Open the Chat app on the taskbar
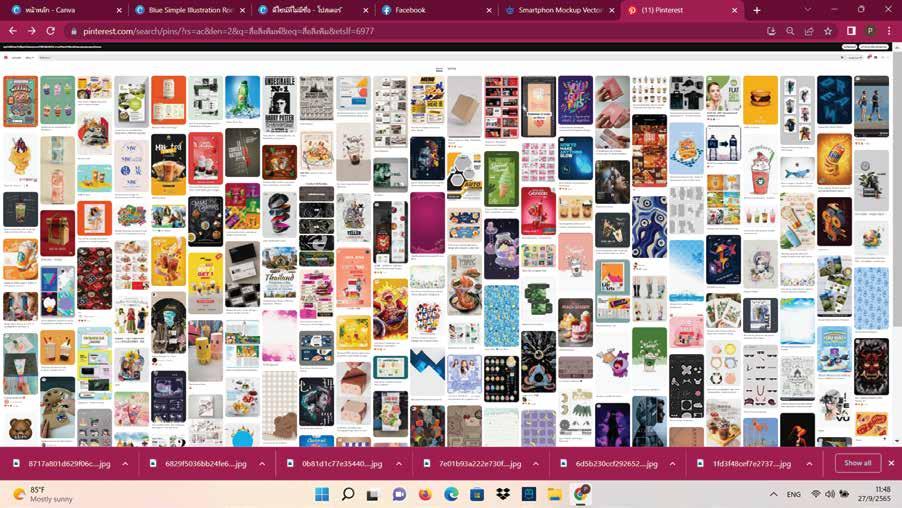This screenshot has height=508, width=902. pos(399,494)
